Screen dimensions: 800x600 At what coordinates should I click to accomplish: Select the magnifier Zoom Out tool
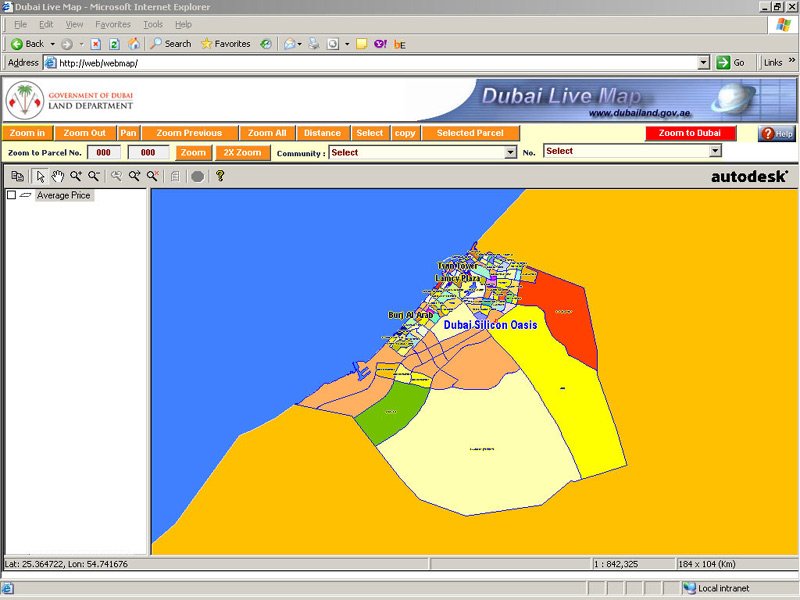(x=93, y=177)
